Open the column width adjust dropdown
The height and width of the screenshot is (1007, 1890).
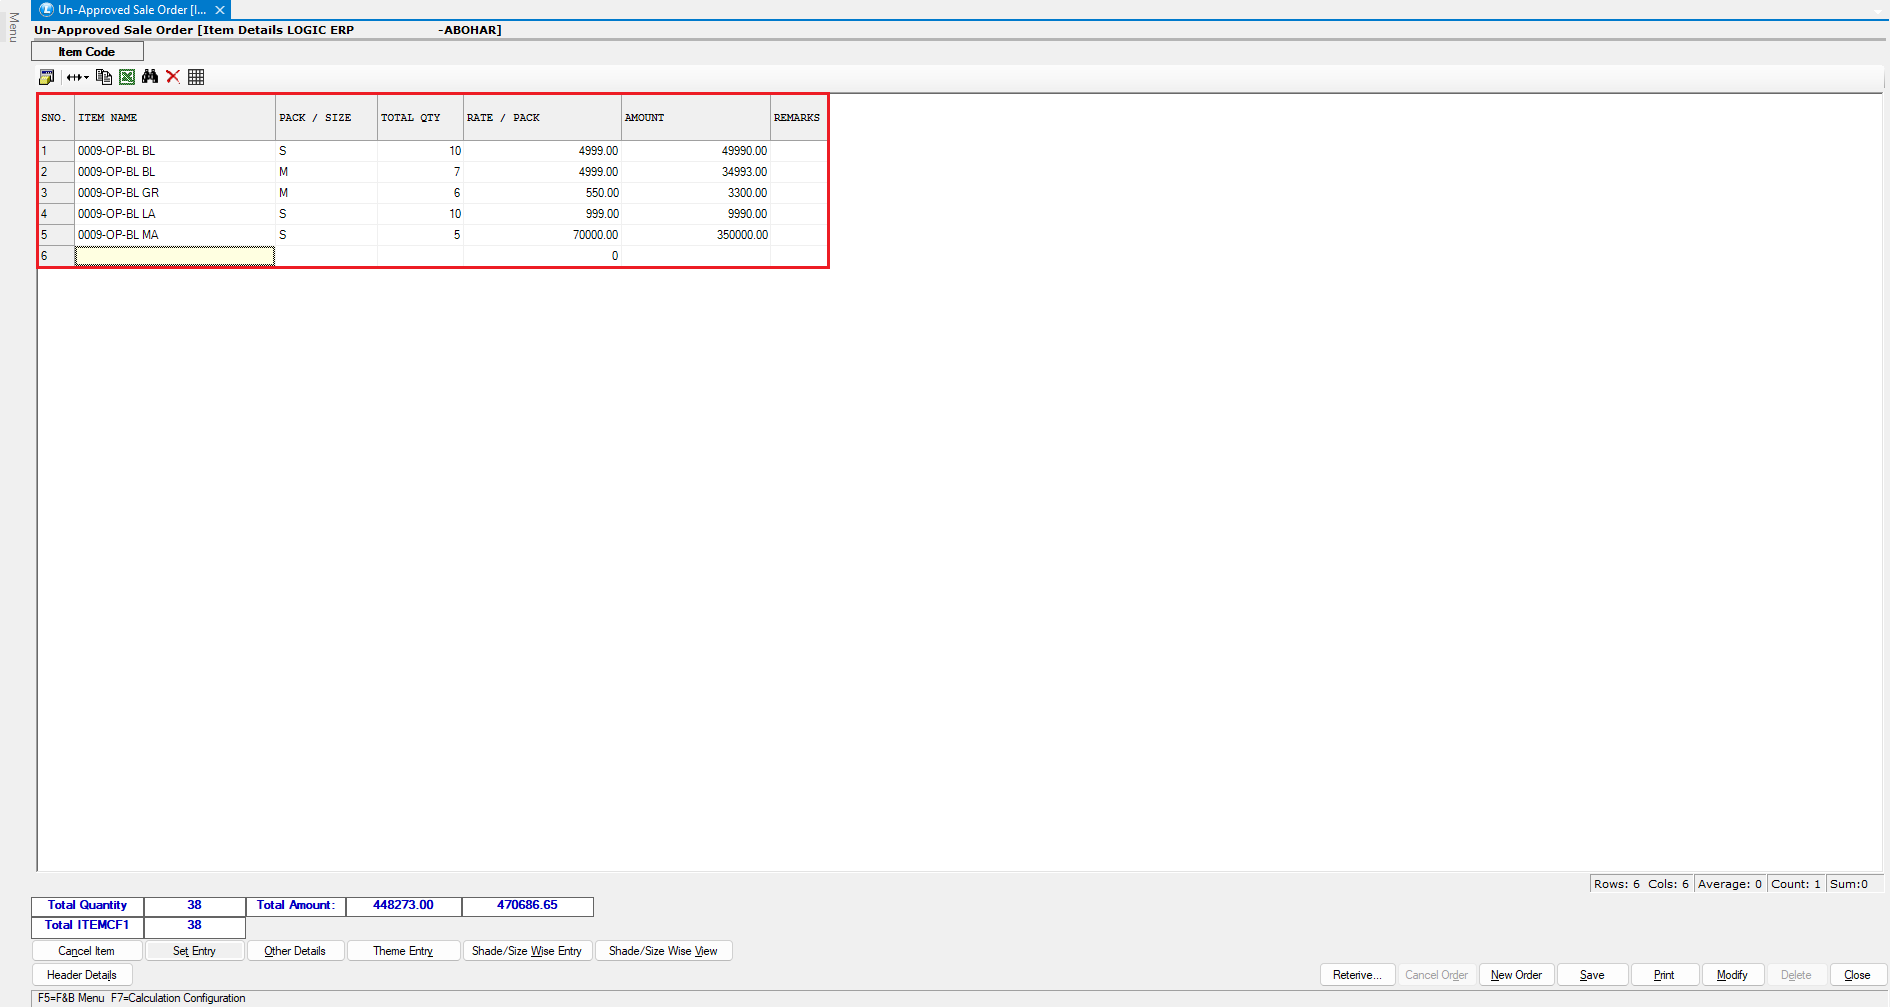point(78,77)
